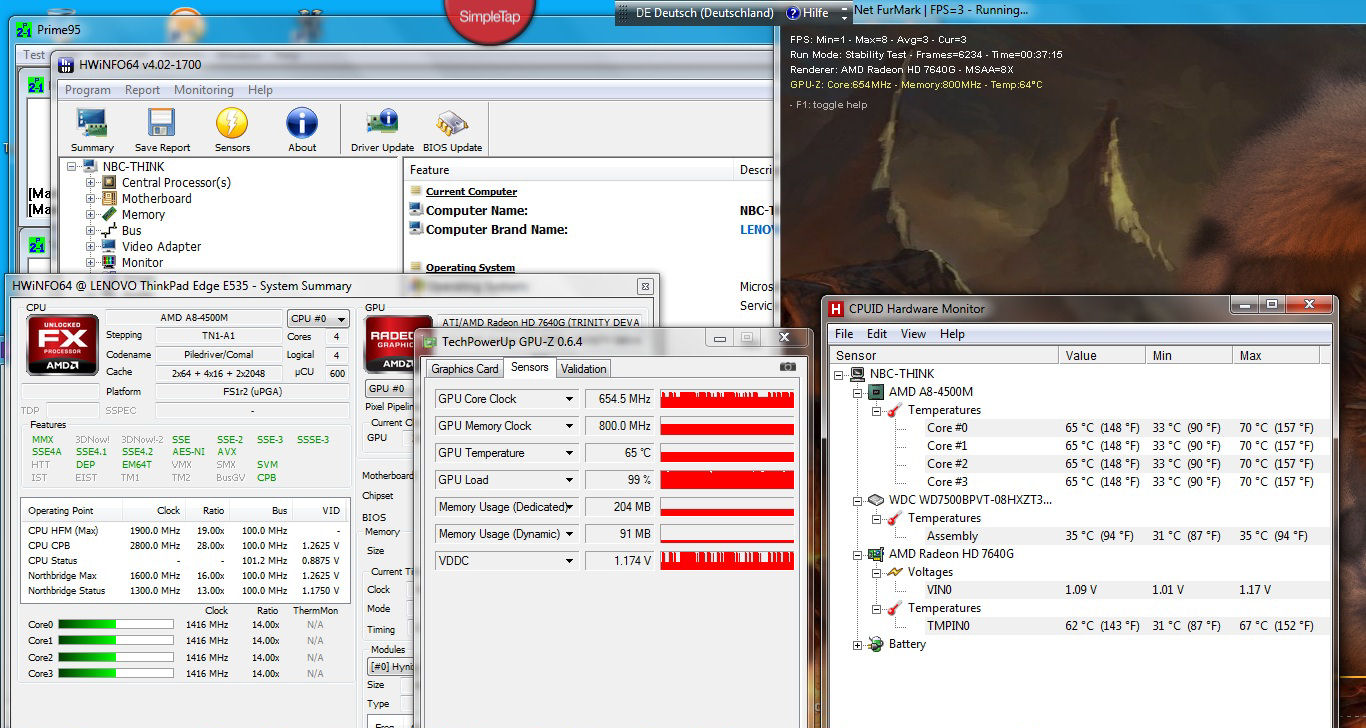Open the CPU #0 selector dropdown
Viewport: 1366px width, 728px height.
(x=319, y=319)
